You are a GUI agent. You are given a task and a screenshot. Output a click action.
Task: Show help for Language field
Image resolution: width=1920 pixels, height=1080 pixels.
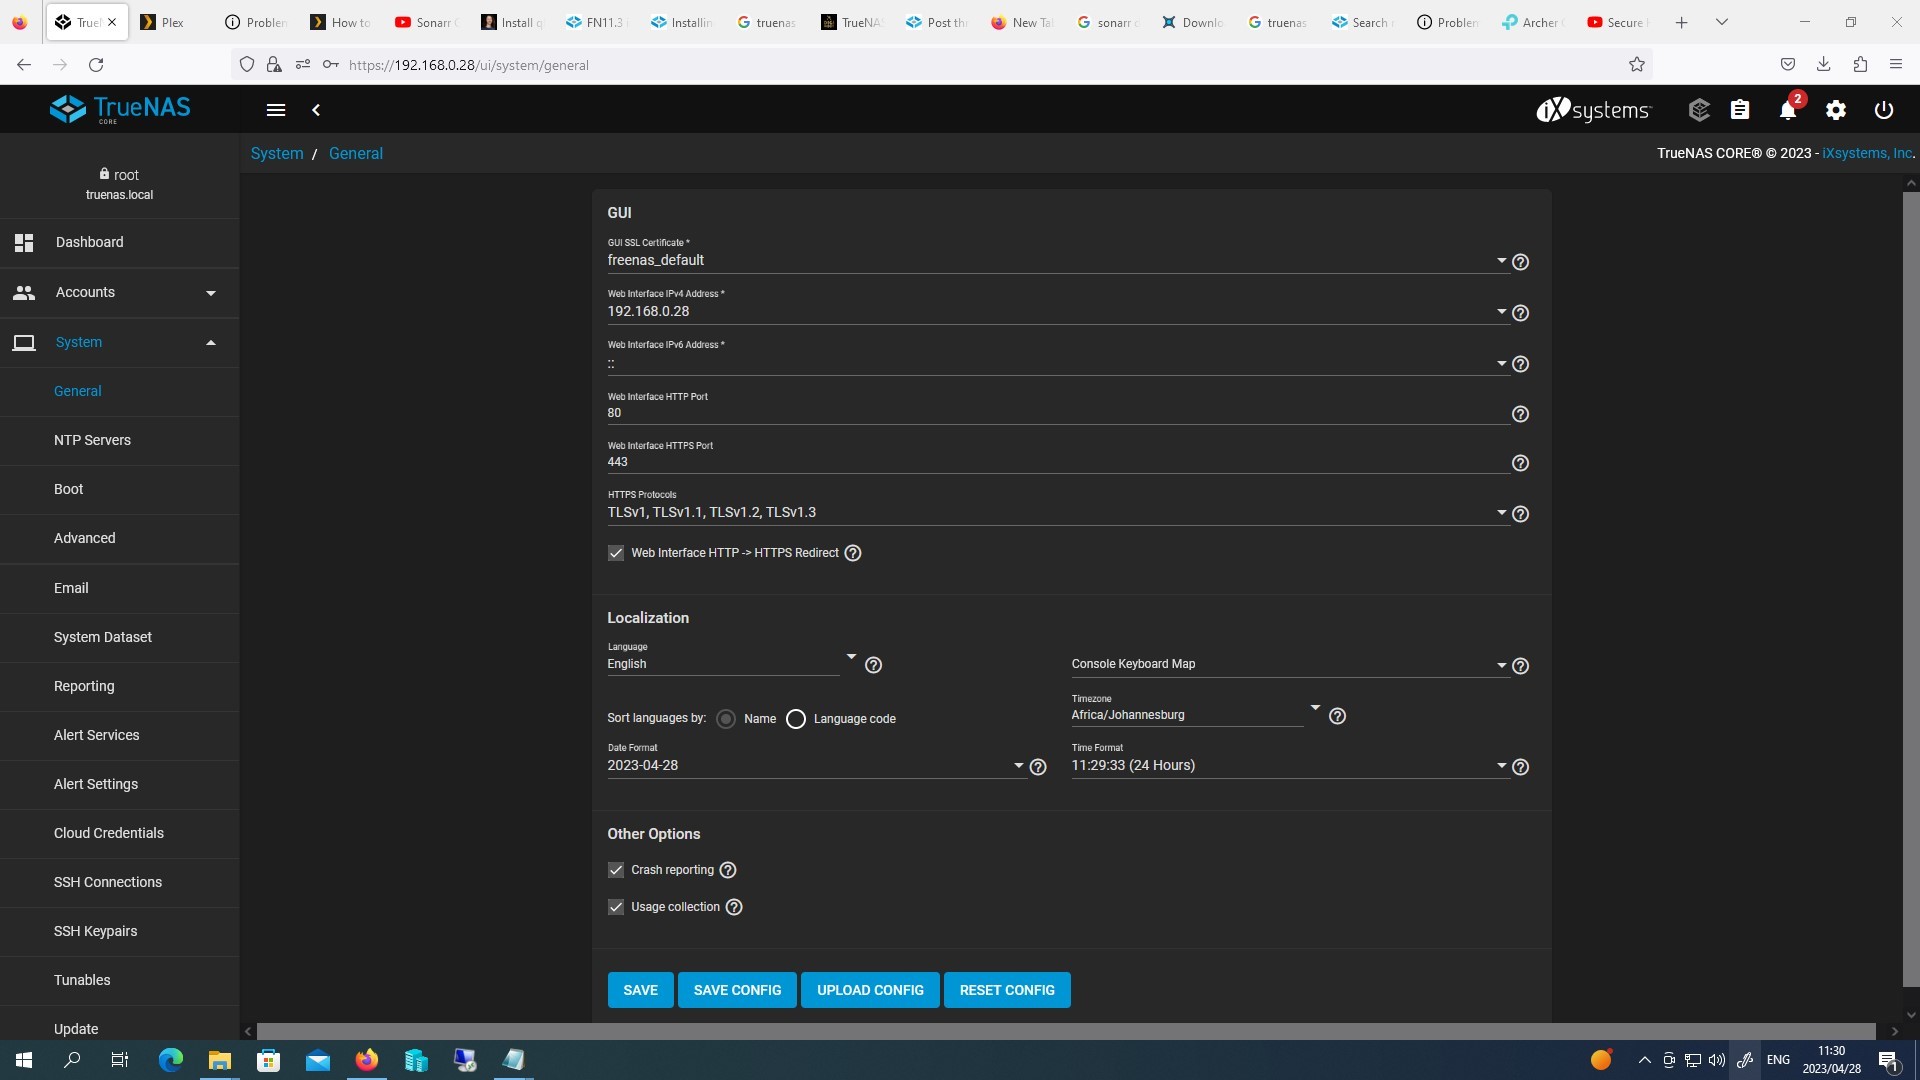873,665
